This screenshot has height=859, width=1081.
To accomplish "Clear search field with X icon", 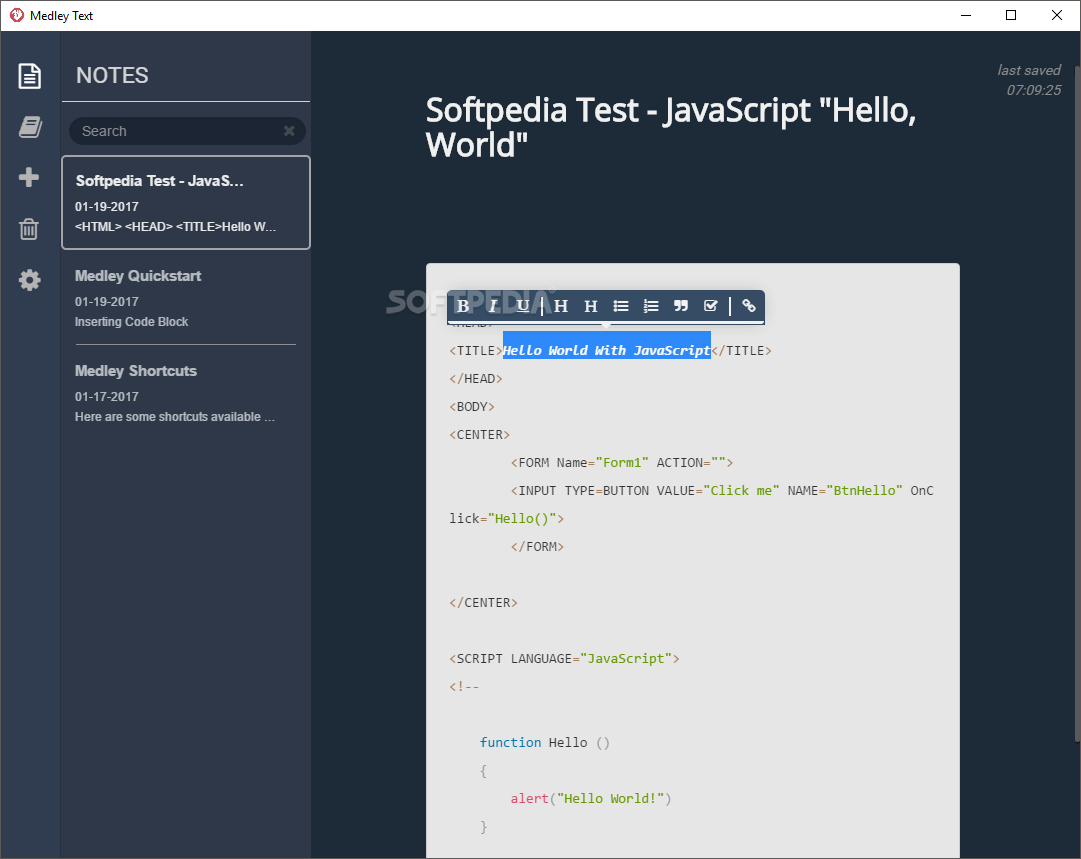I will coord(290,130).
